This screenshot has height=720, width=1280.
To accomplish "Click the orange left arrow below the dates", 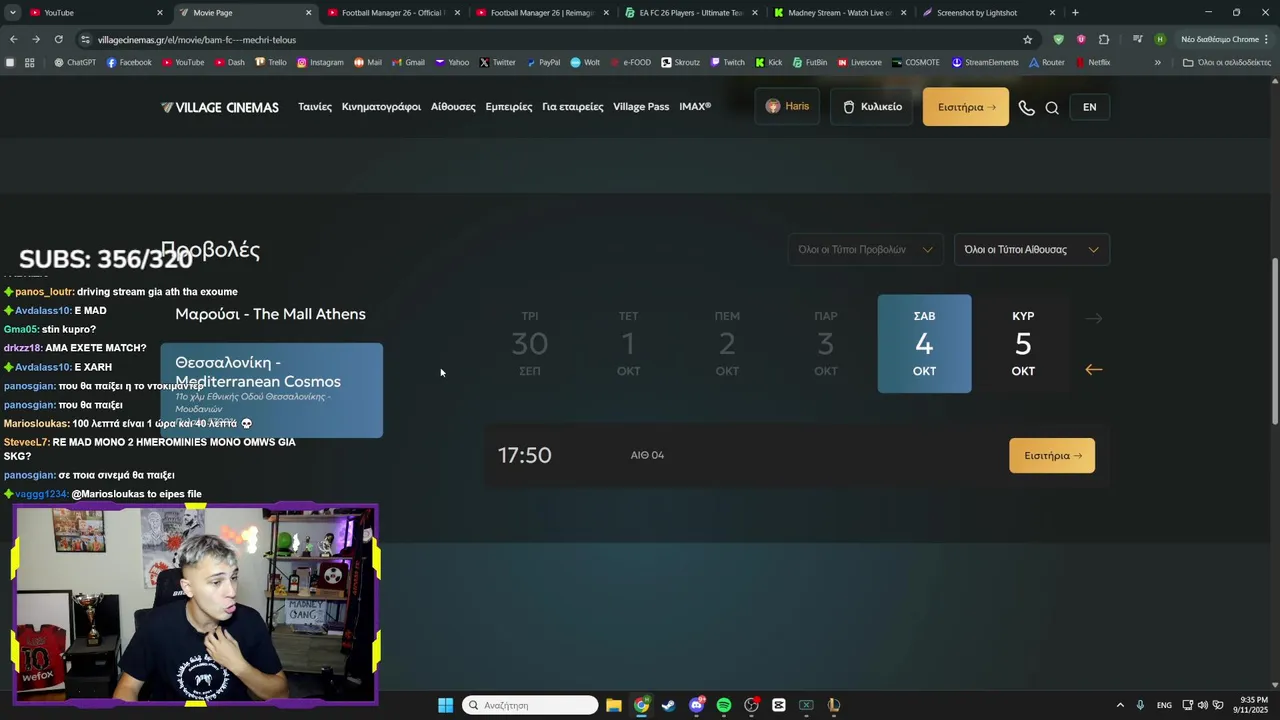I will click(1094, 370).
